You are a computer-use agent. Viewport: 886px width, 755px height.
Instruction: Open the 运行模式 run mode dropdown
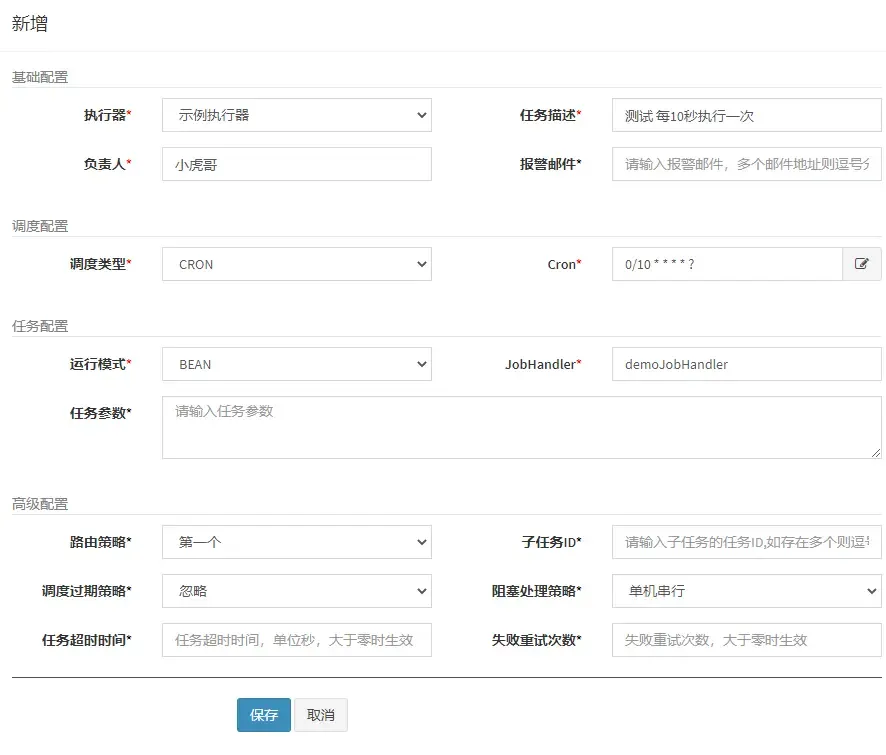pos(296,364)
